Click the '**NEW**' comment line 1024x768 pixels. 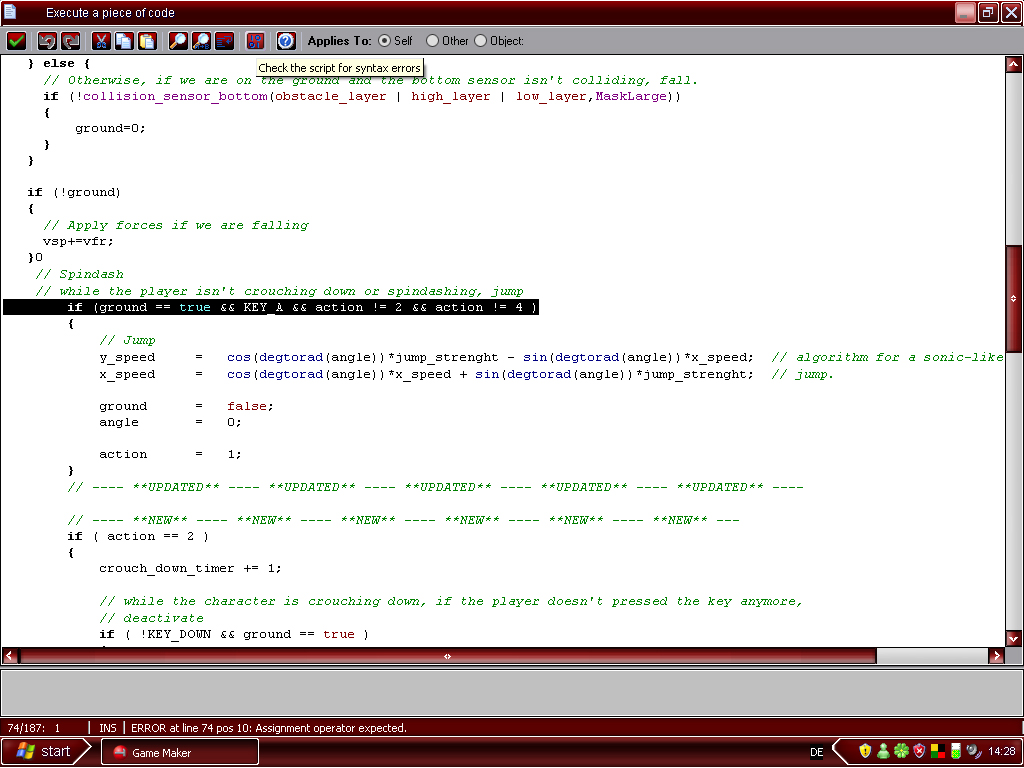(404, 520)
